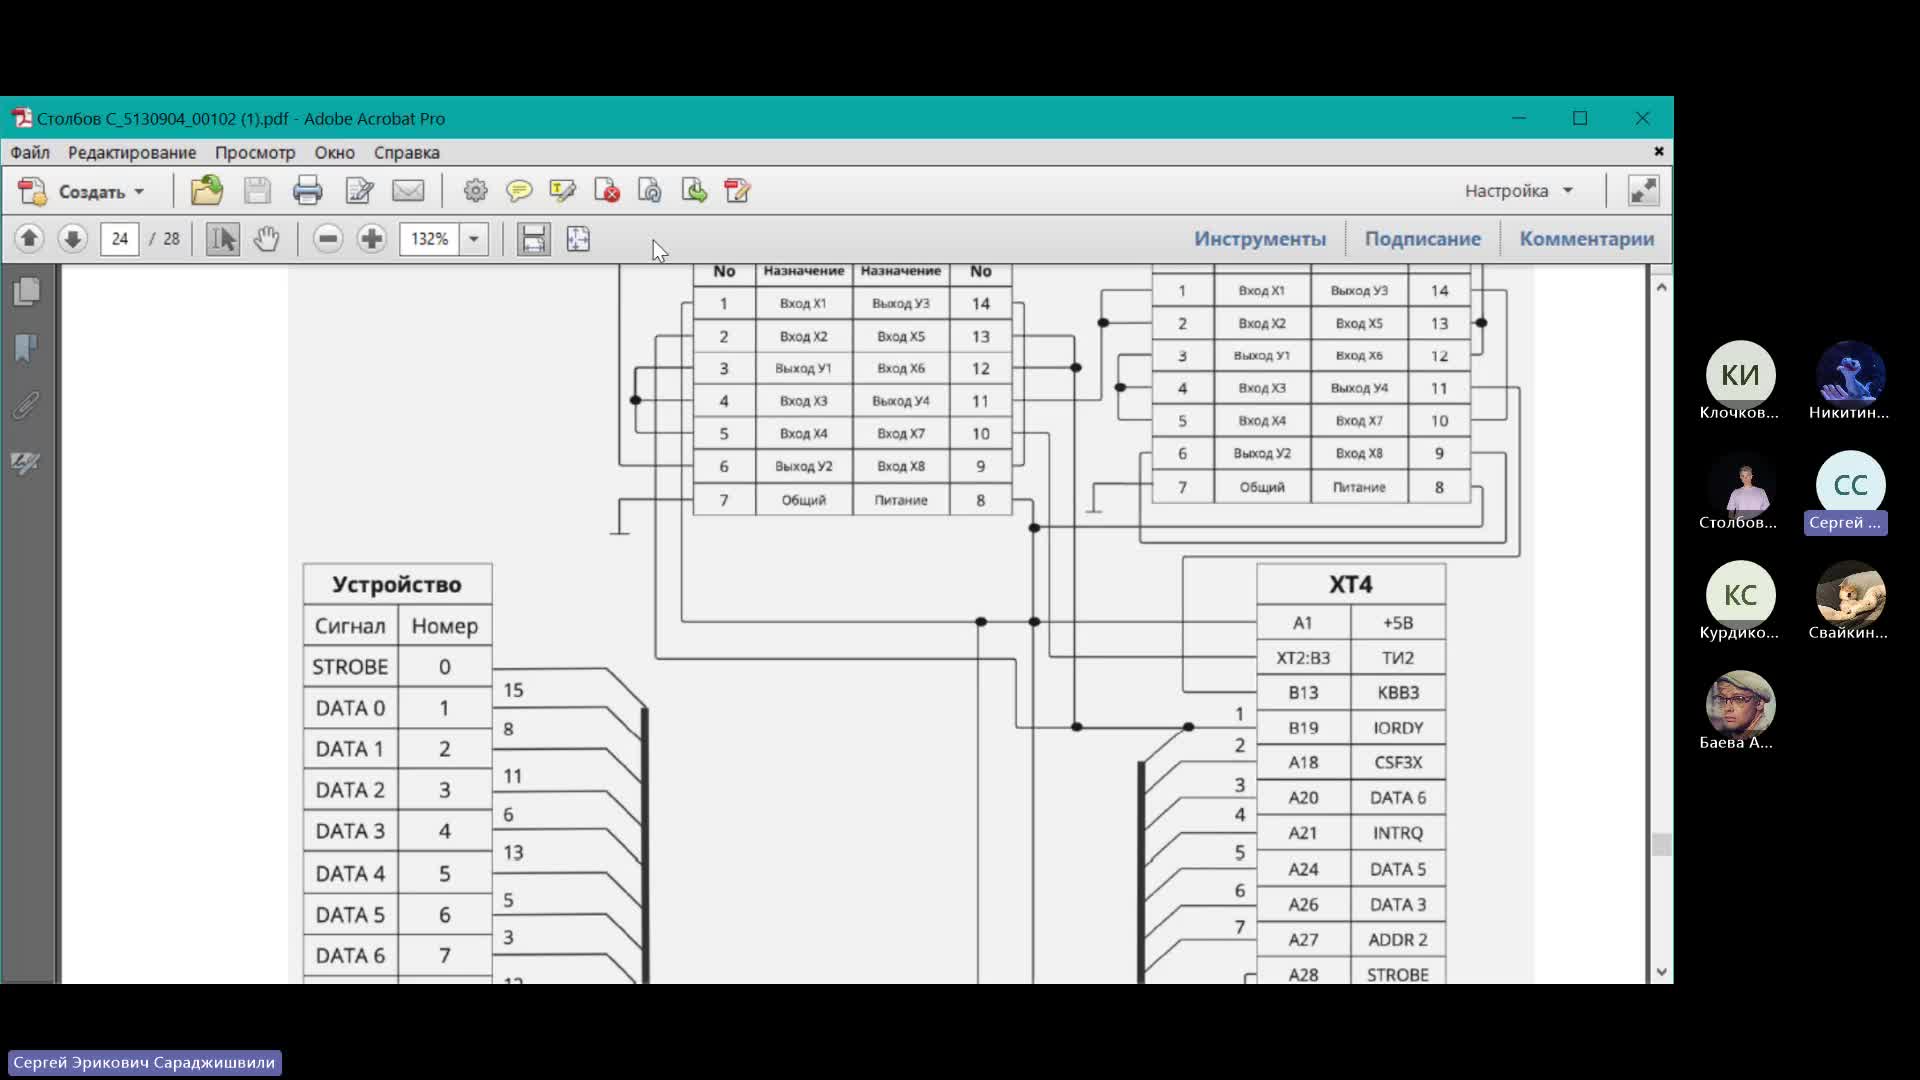Viewport: 1920px width, 1080px height.
Task: Click the INTRQ cell in XT4 table
Action: coord(1398,833)
